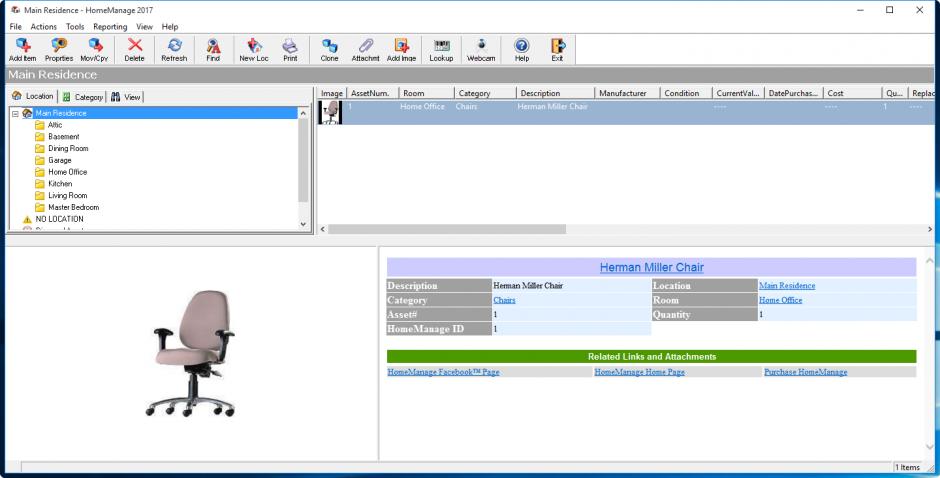
Task: Switch to the View tab
Action: (126, 96)
